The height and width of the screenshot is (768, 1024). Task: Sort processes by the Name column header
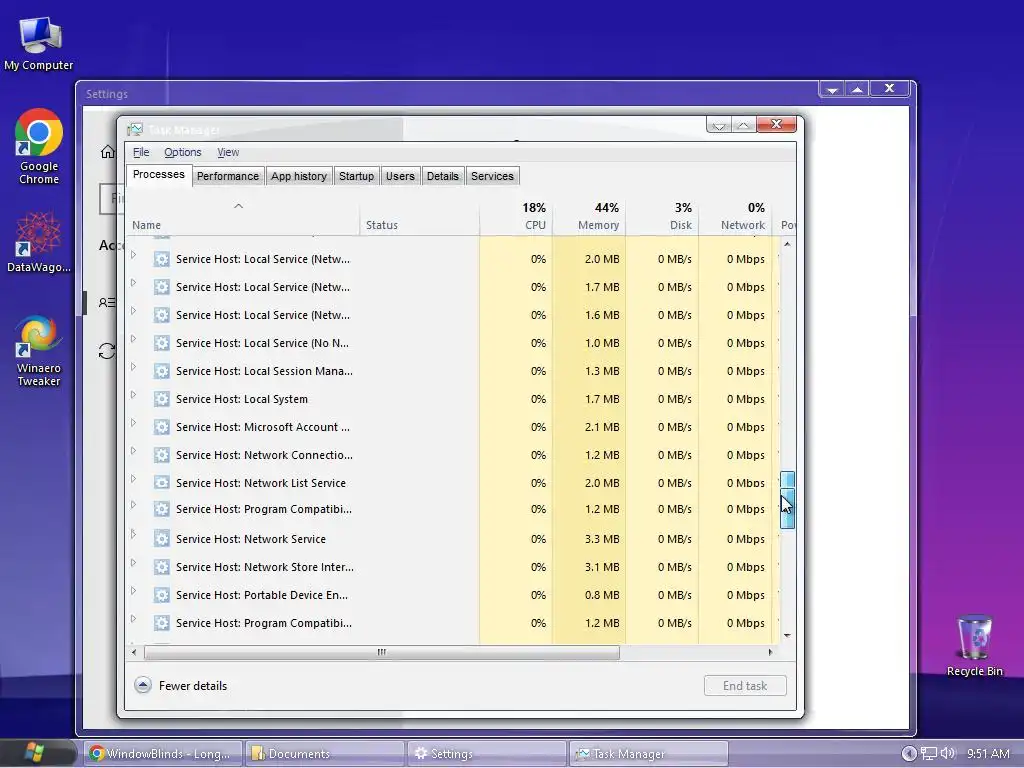(242, 217)
